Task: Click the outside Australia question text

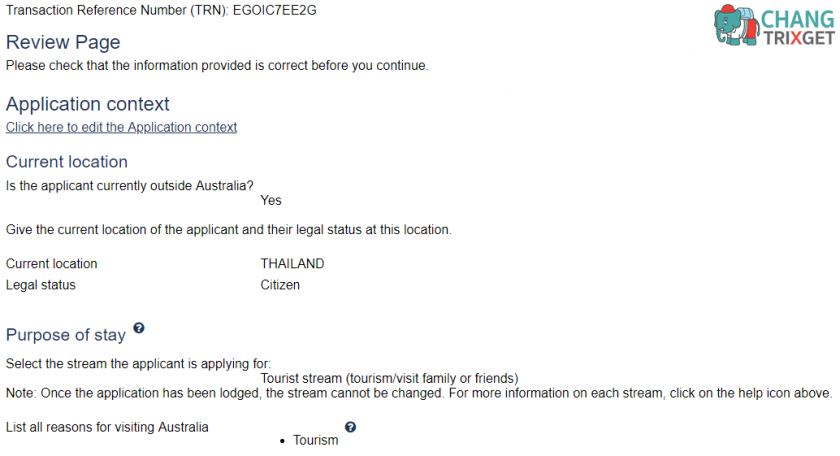Action: tap(130, 186)
